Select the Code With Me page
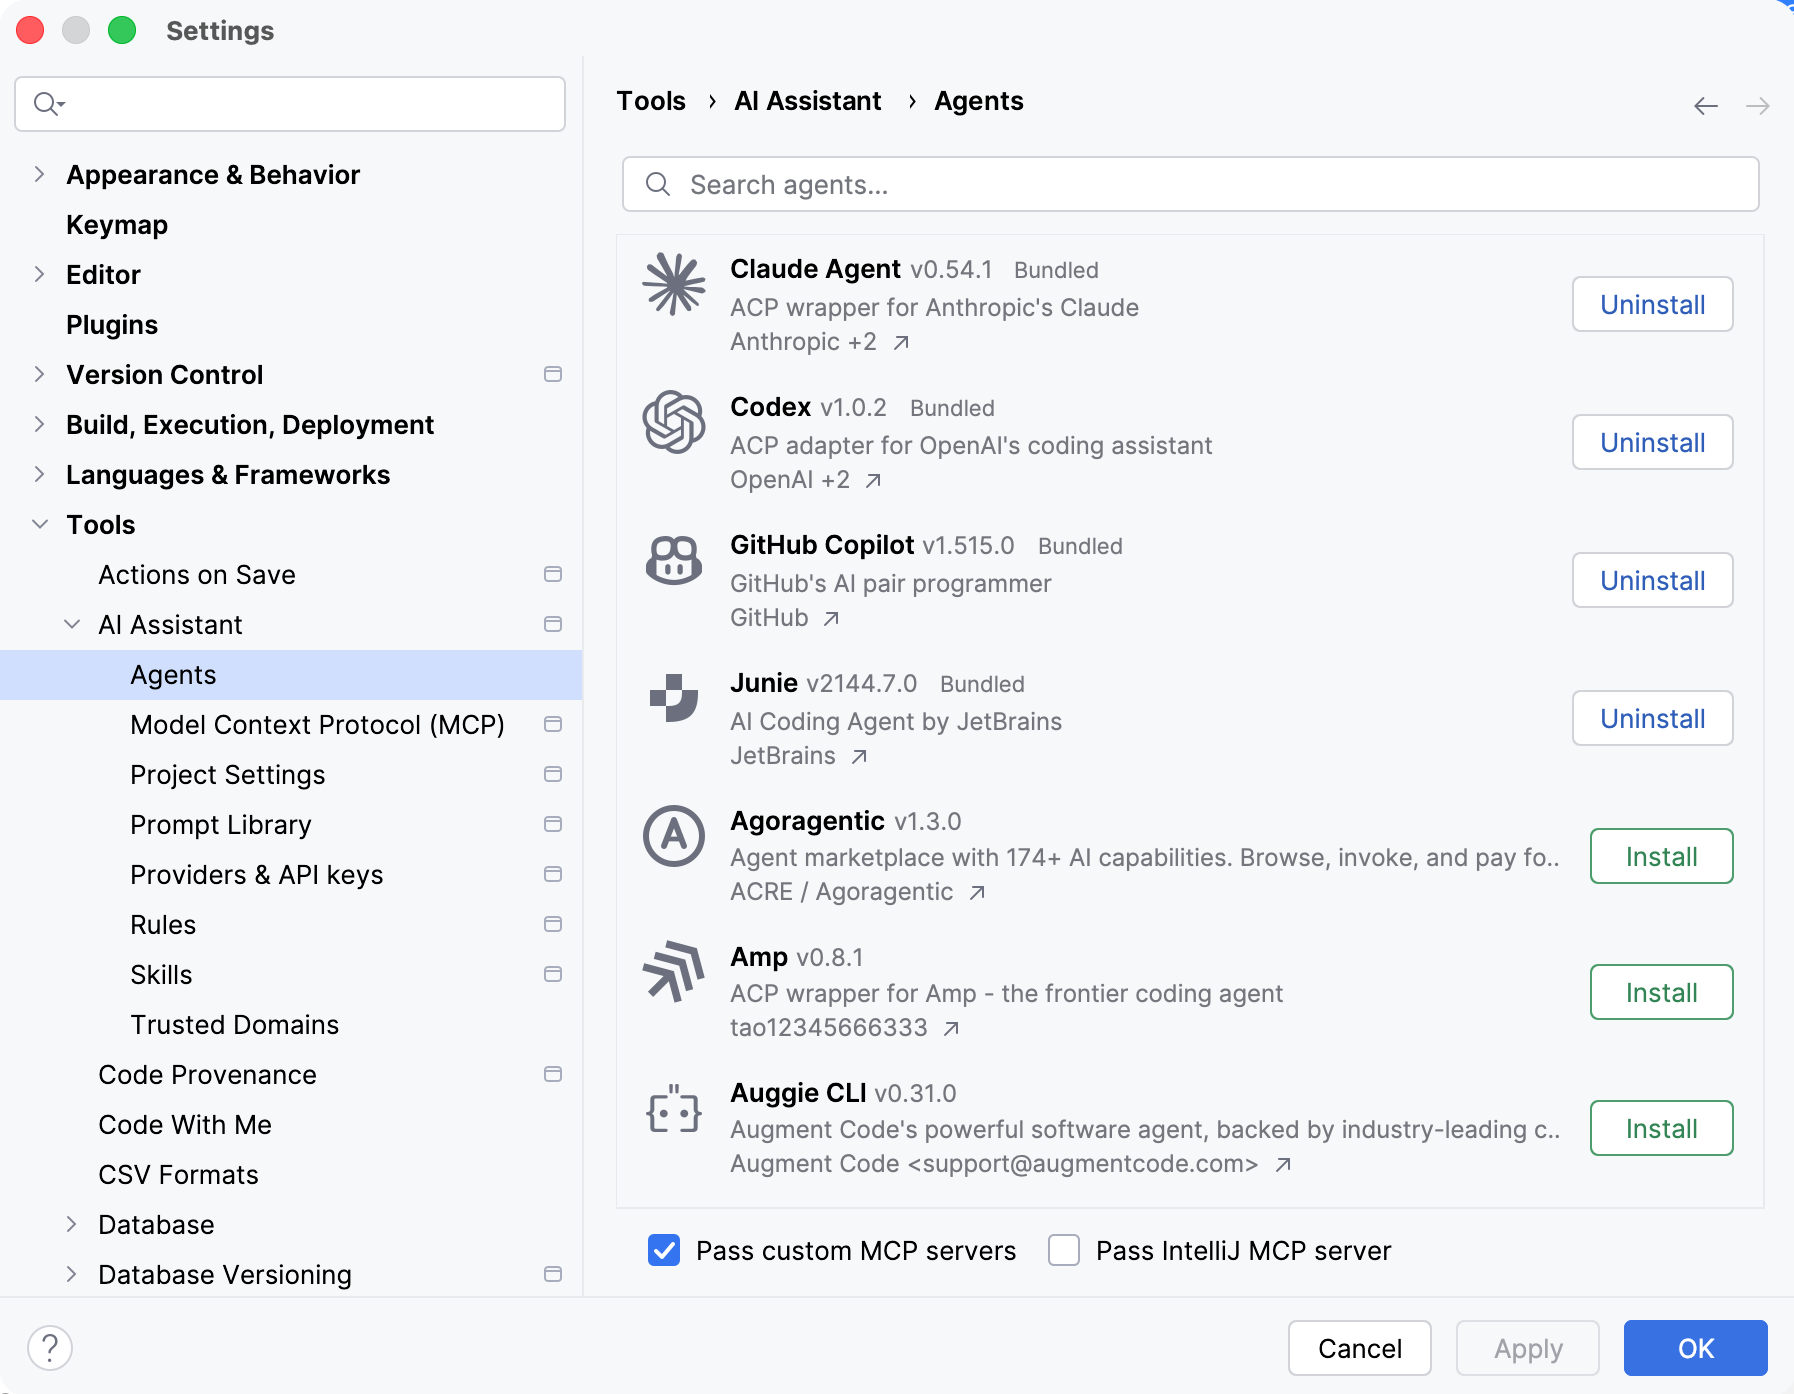The width and height of the screenshot is (1794, 1394). [x=185, y=1125]
